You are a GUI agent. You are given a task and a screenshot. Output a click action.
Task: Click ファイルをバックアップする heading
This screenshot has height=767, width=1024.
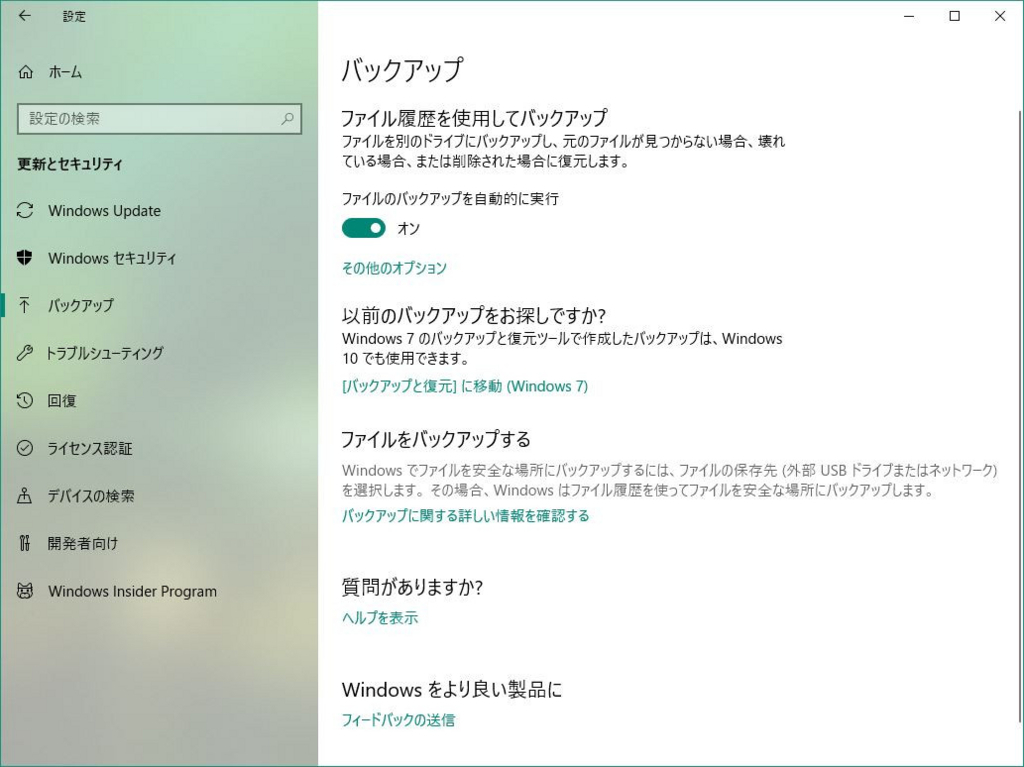click(436, 439)
